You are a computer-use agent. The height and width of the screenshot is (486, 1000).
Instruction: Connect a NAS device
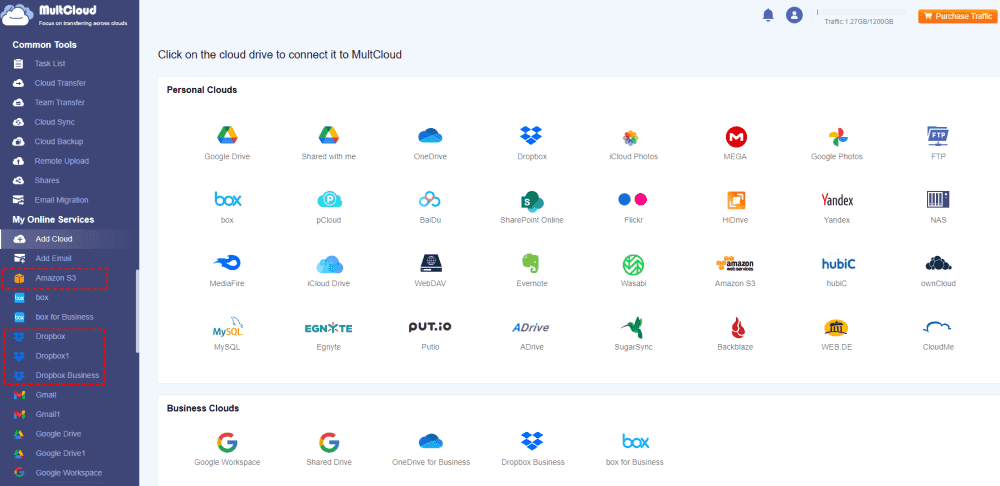tap(938, 207)
